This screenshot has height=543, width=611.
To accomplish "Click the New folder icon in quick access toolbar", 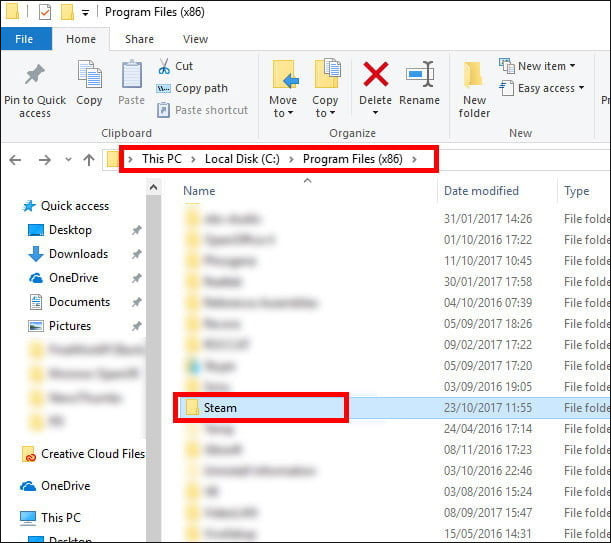I will tap(67, 12).
